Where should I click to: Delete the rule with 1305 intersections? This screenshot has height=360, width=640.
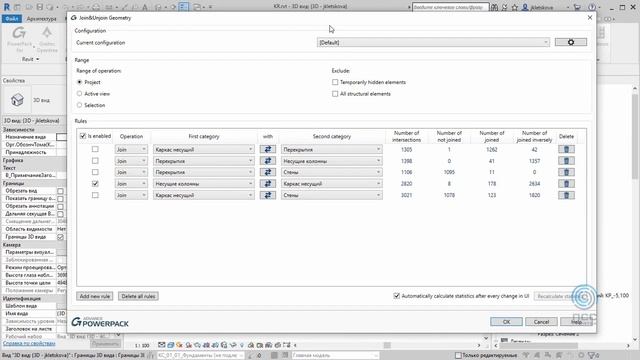click(x=566, y=149)
